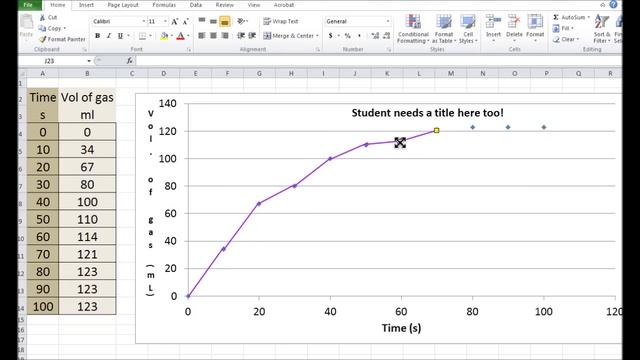640x360 pixels.
Task: Toggle Underline formatting
Action: 120,36
